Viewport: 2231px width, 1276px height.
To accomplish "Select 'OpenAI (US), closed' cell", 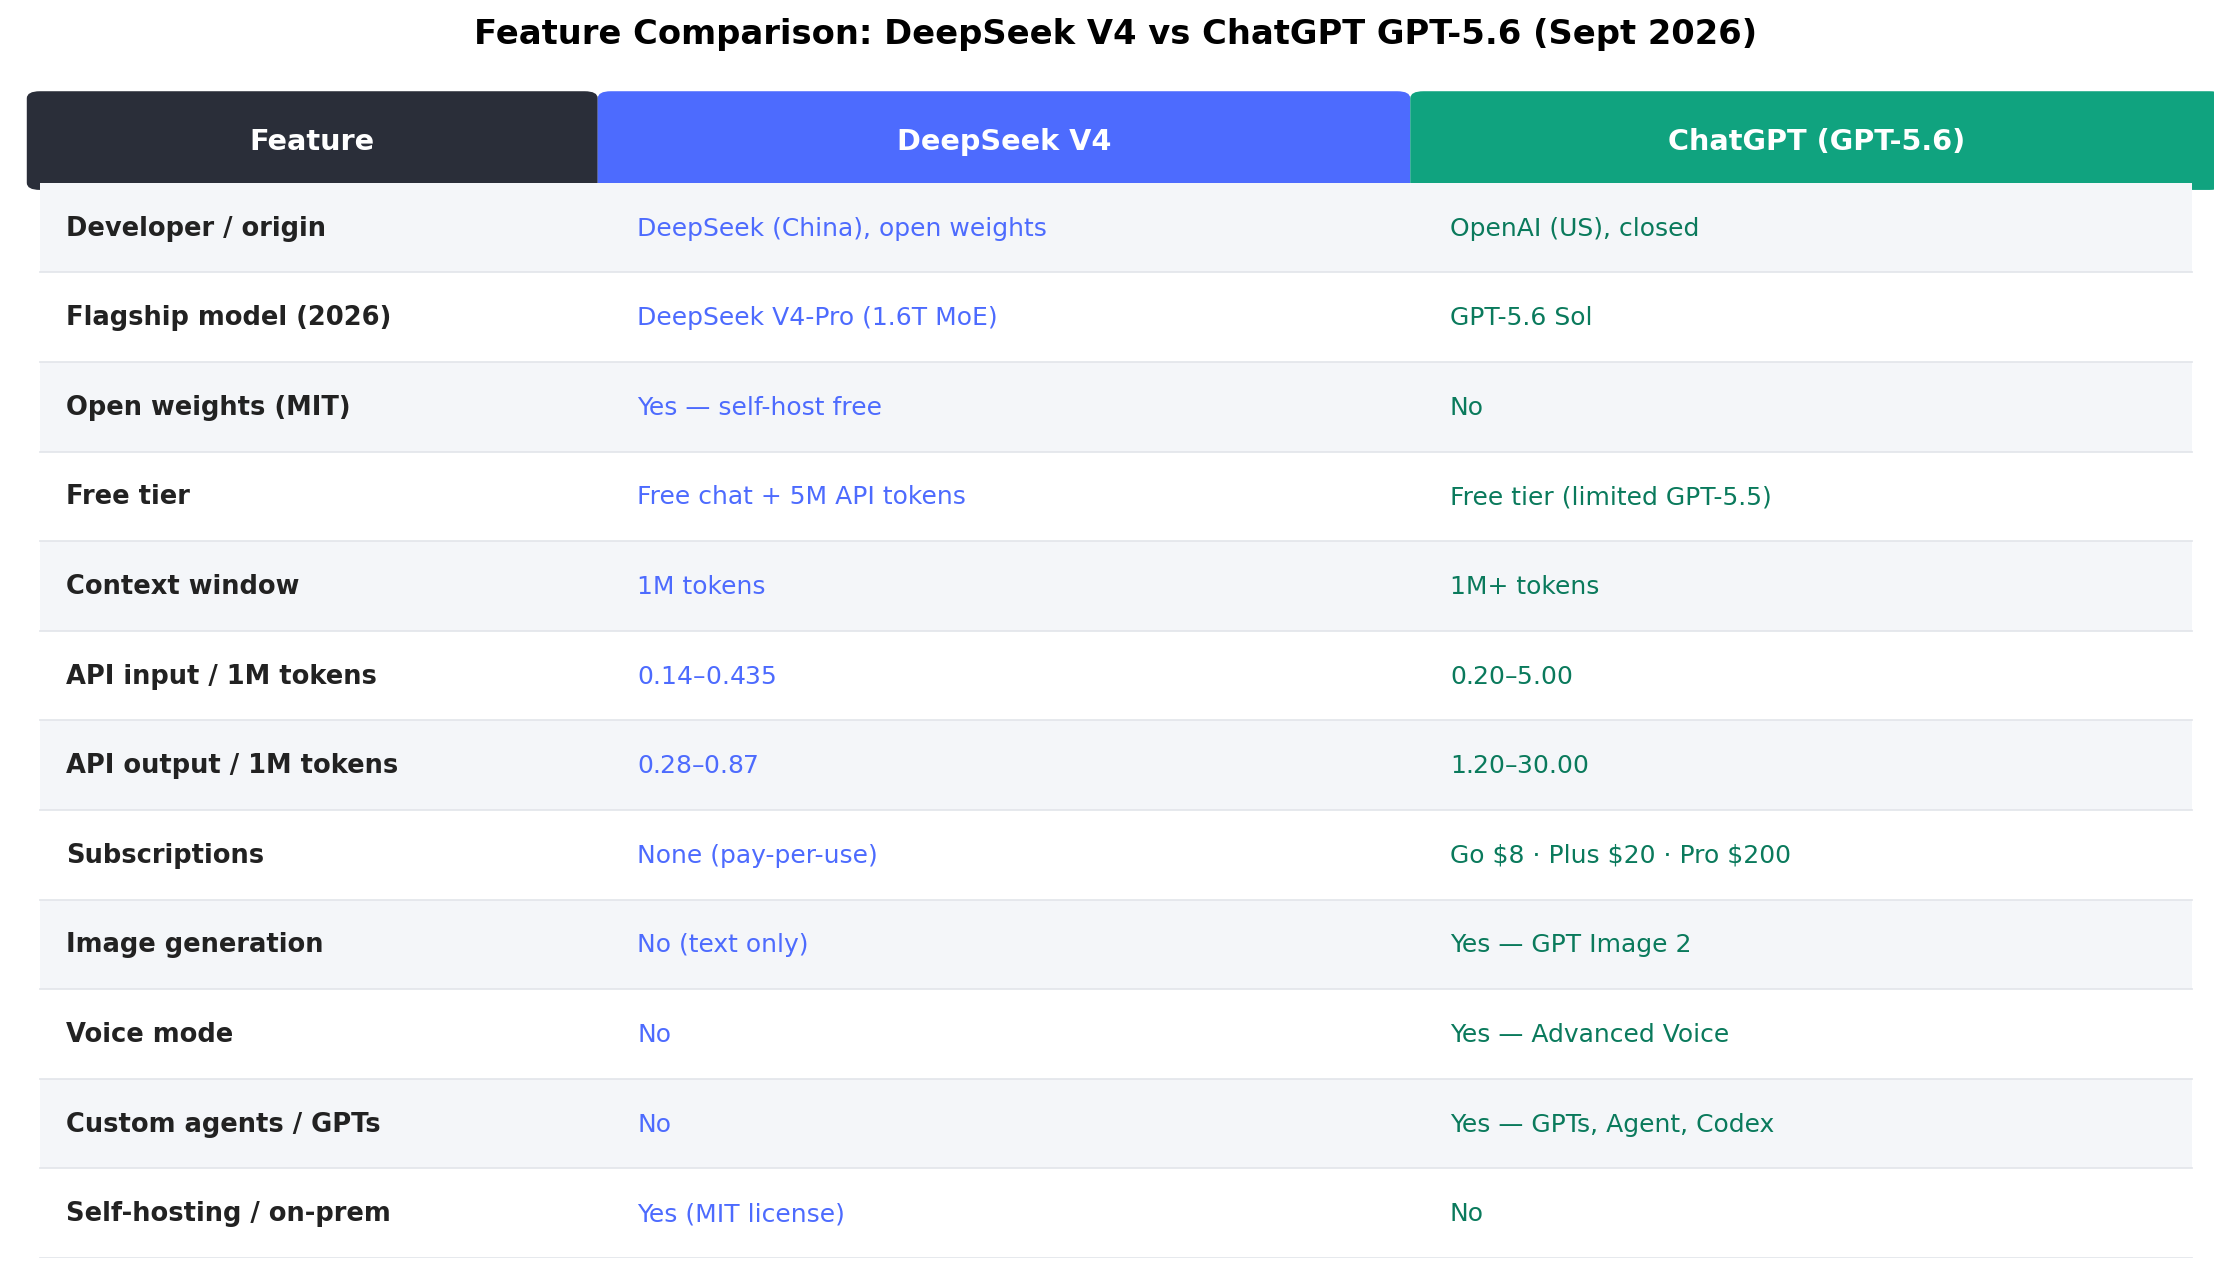I will (x=1574, y=228).
